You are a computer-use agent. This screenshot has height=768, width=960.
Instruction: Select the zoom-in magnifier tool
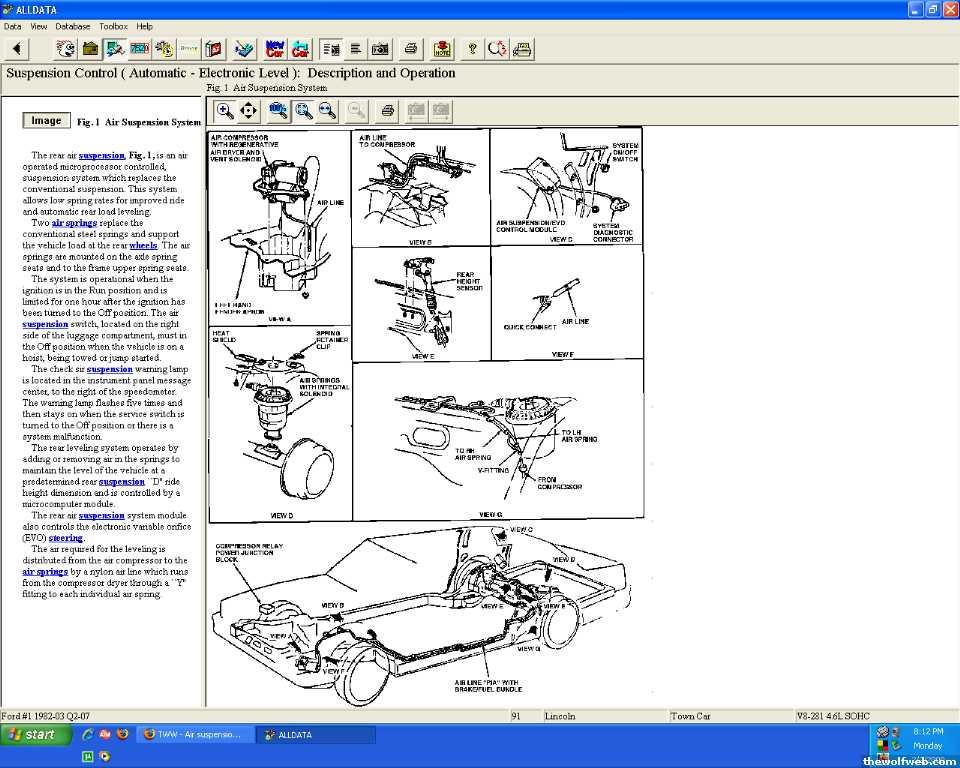(x=225, y=110)
